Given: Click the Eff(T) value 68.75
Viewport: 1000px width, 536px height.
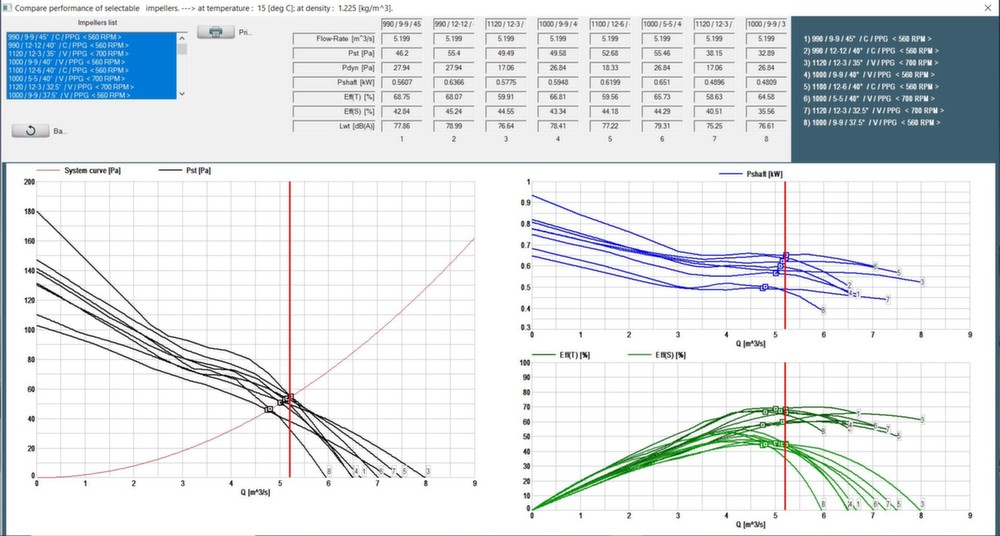Looking at the screenshot, I should pyautogui.click(x=402, y=98).
